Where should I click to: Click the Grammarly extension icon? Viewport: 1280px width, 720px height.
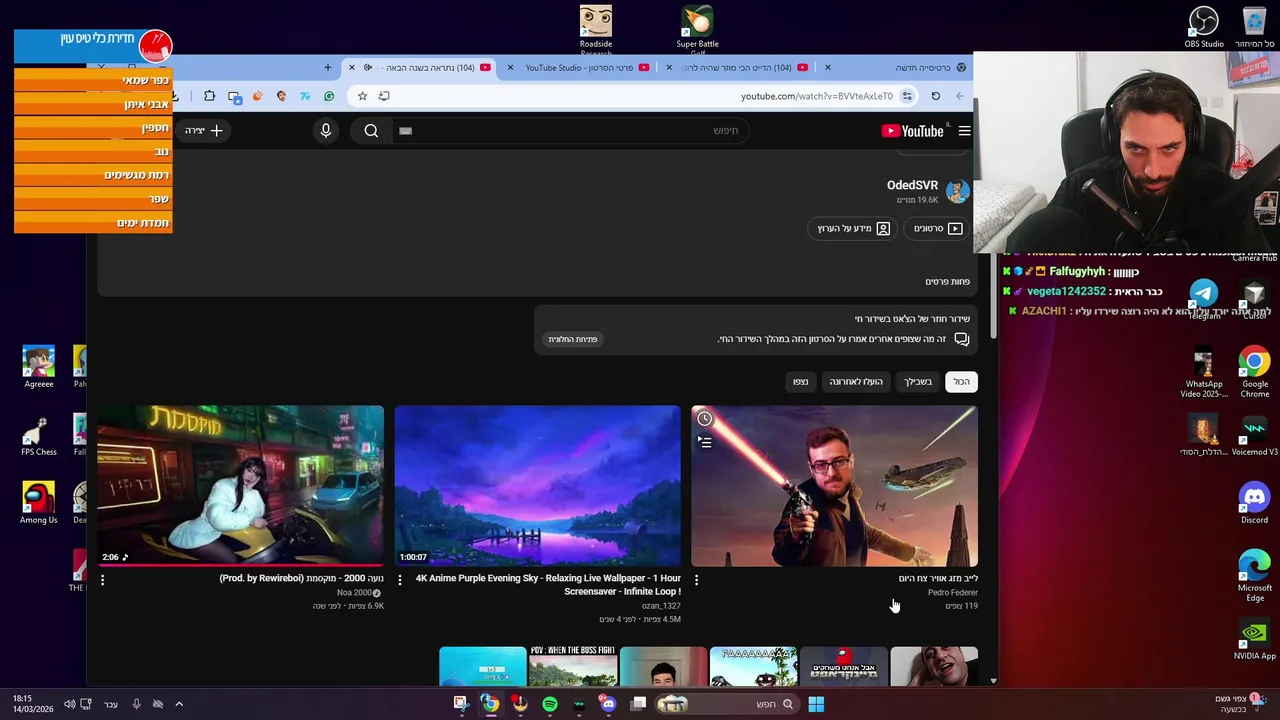point(329,96)
